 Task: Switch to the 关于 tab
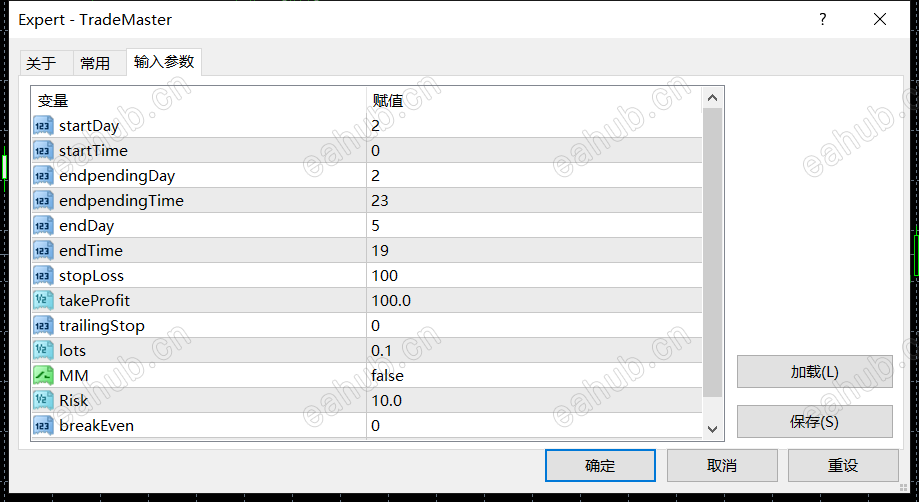pyautogui.click(x=41, y=63)
